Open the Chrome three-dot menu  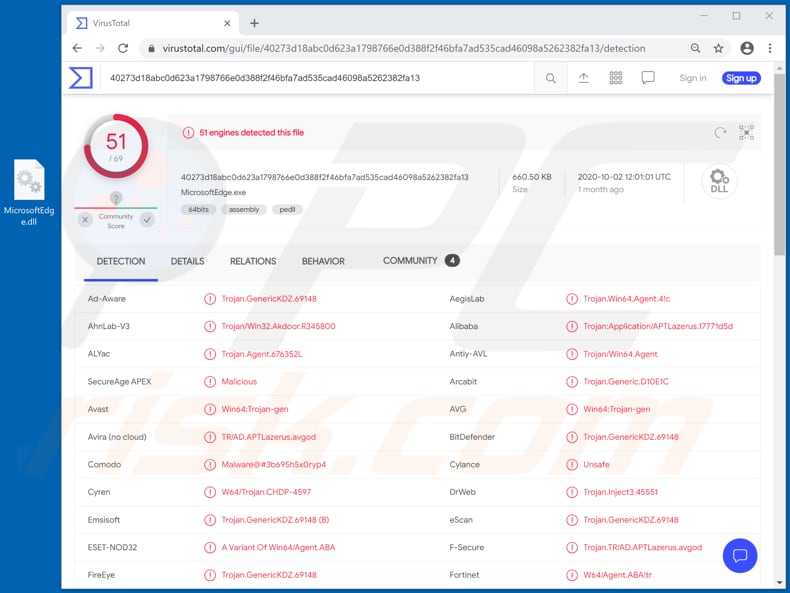(x=770, y=48)
